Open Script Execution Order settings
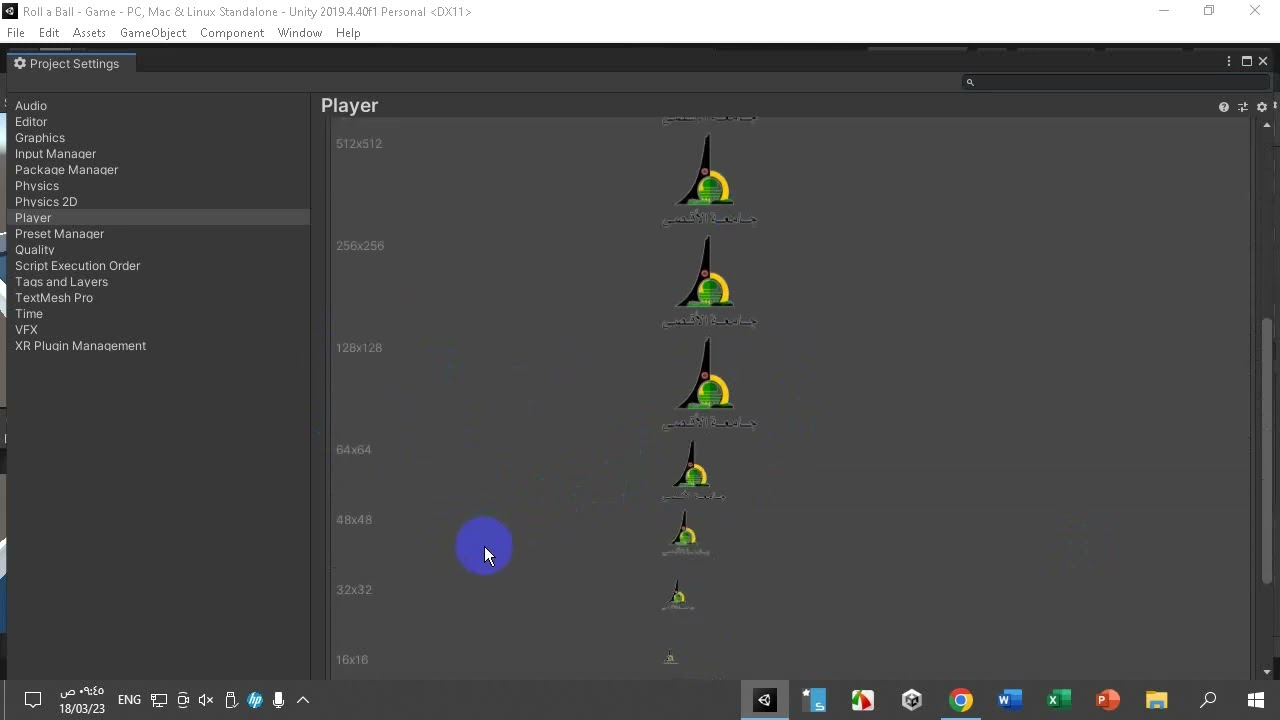The width and height of the screenshot is (1280, 720). click(78, 266)
